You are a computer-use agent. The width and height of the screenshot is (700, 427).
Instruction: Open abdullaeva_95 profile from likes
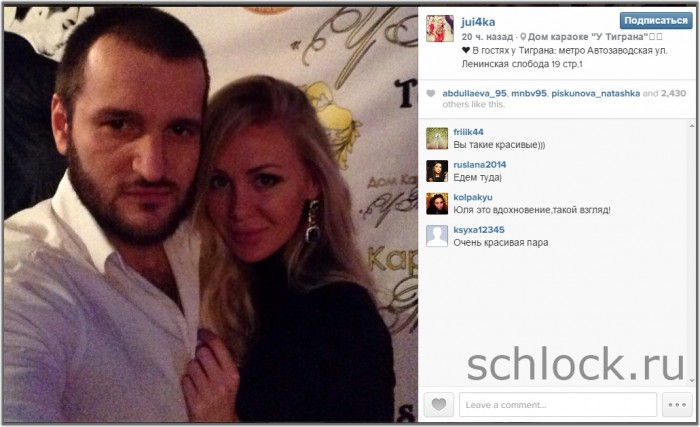[x=474, y=93]
